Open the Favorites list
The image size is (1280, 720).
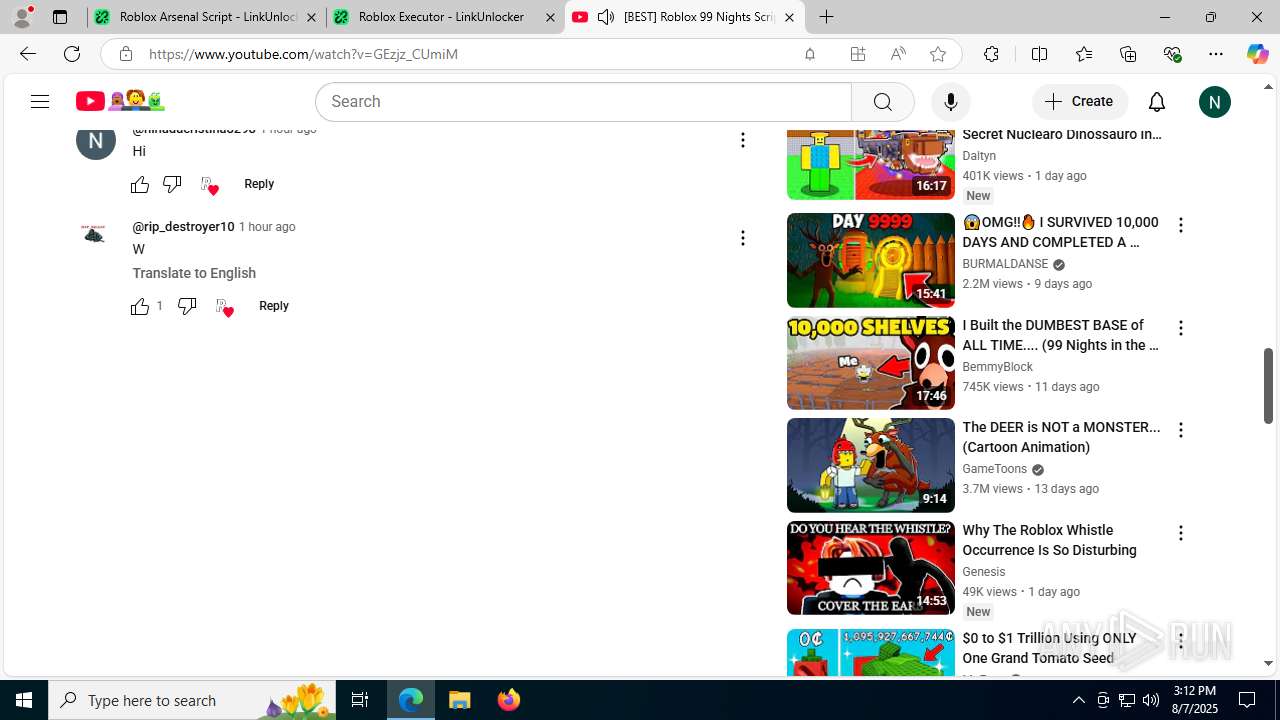(x=1084, y=54)
